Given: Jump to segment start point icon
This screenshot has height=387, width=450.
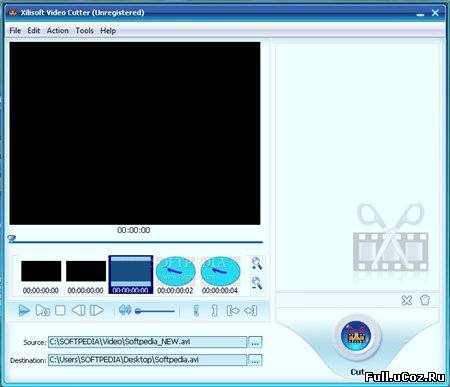Looking at the screenshot, I should coord(233,311).
